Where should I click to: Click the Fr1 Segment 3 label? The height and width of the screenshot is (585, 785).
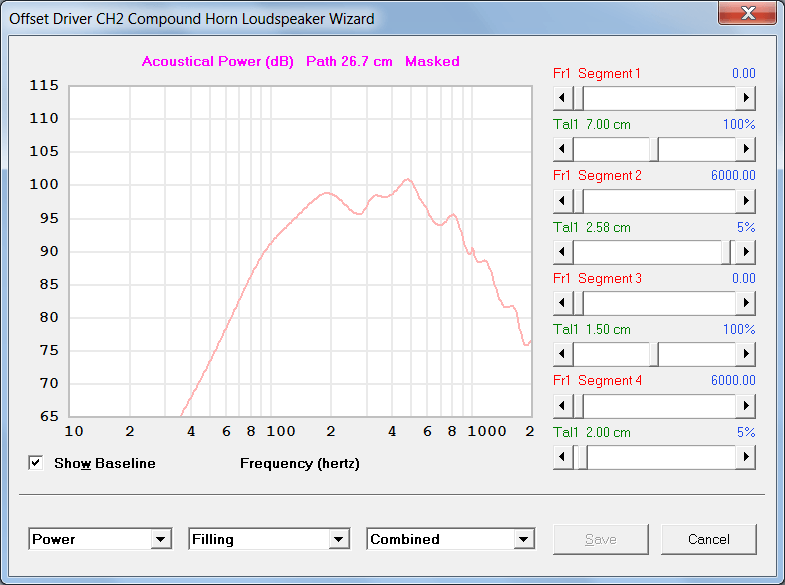point(597,278)
